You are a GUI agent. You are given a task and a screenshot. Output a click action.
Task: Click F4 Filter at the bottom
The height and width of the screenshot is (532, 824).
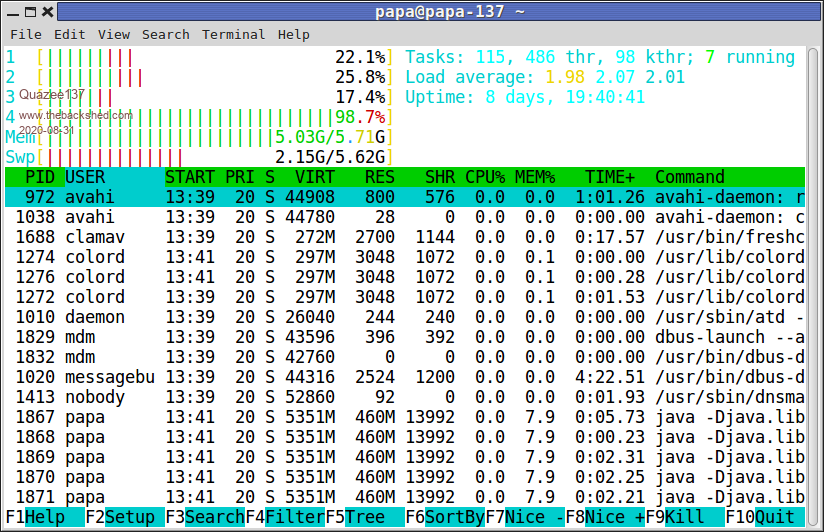[285, 517]
